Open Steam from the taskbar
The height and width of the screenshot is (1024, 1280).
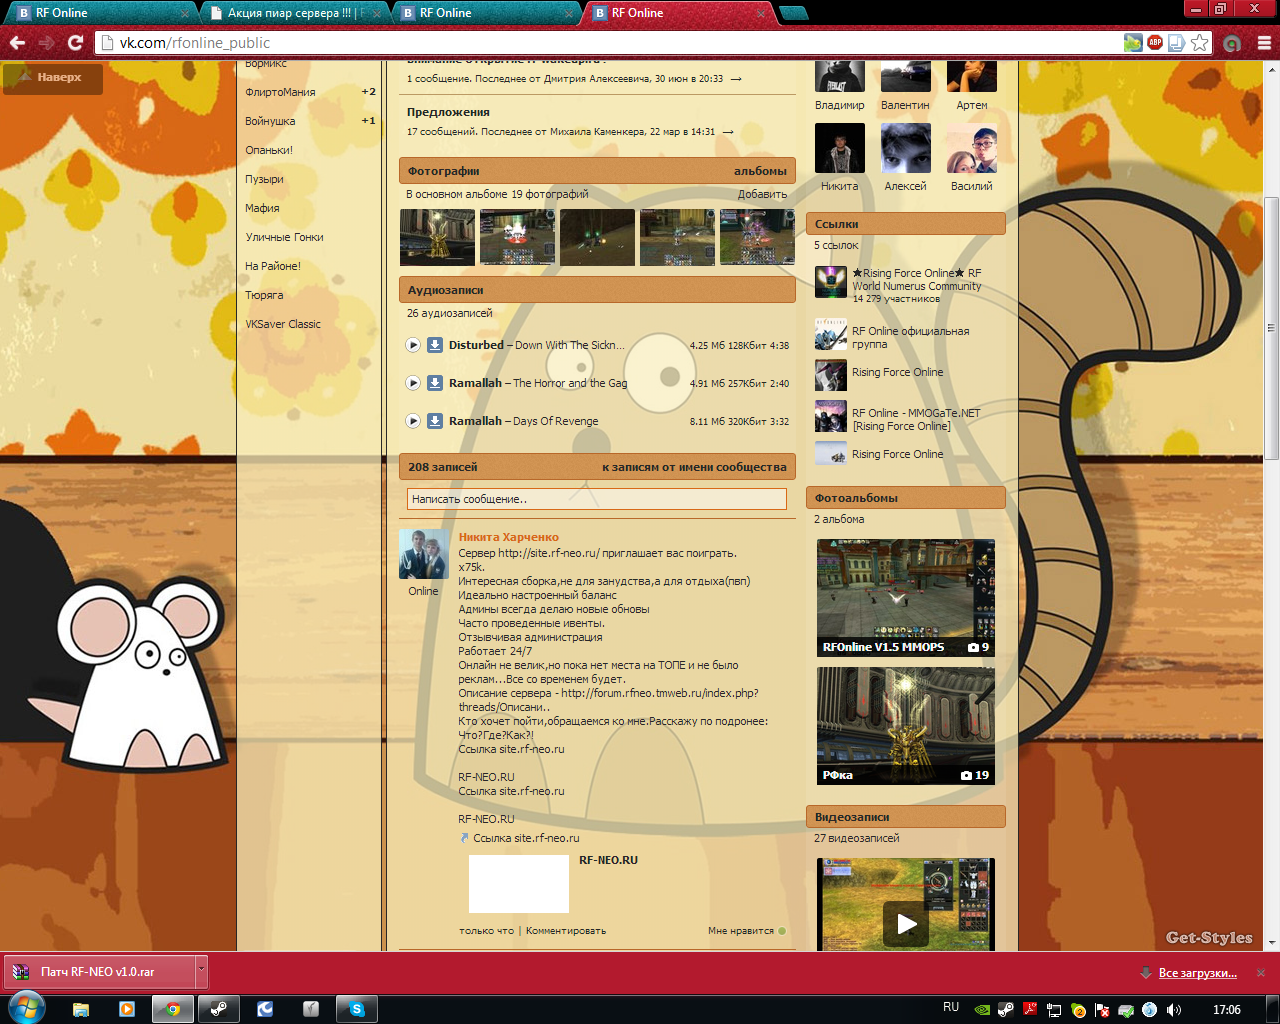[218, 1009]
